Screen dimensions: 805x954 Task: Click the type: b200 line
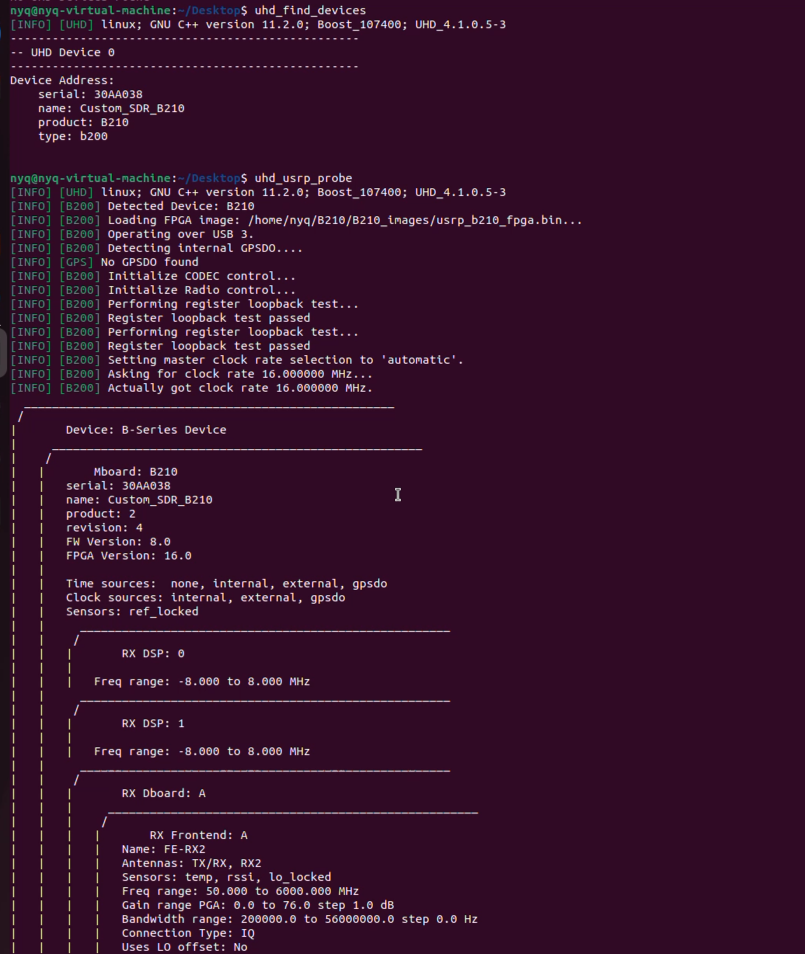(73, 136)
